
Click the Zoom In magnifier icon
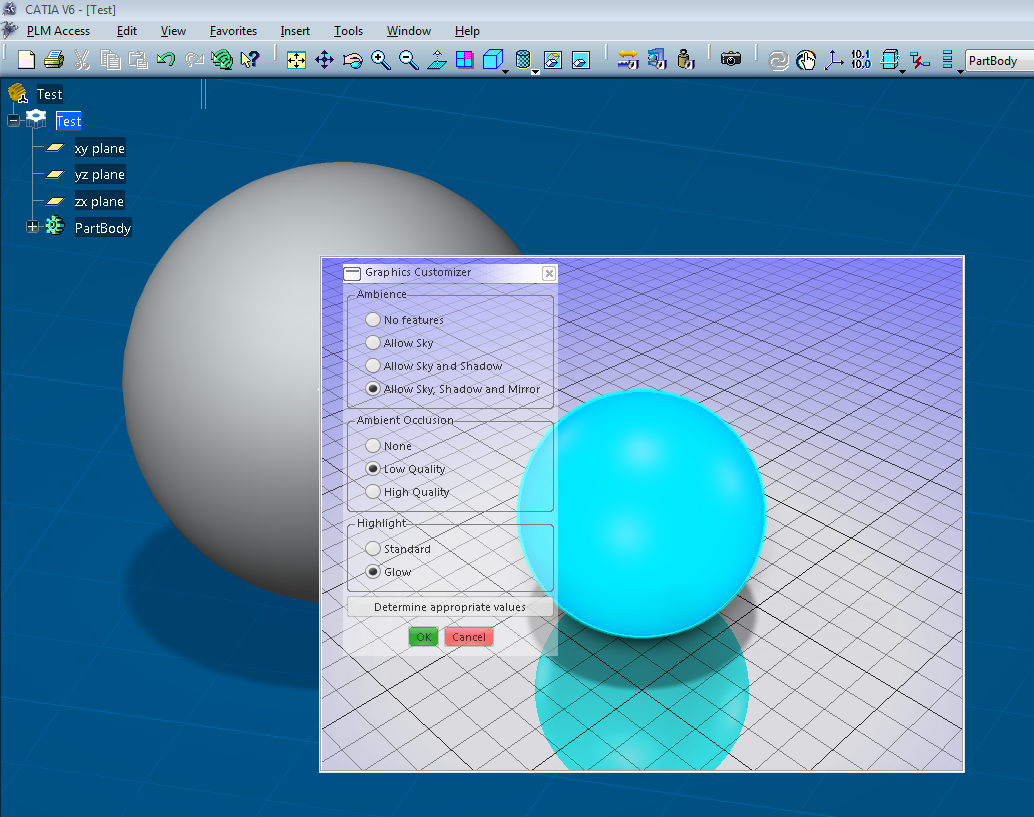tap(380, 60)
